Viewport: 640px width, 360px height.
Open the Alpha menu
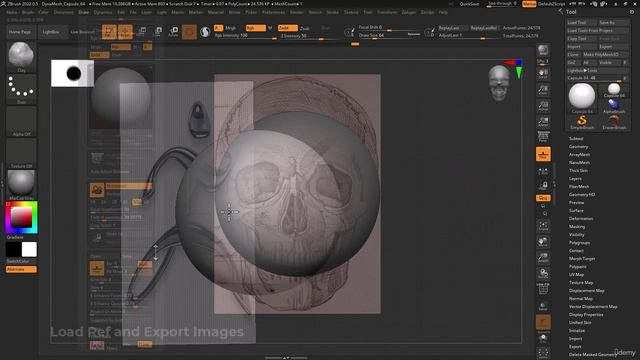(11, 12)
